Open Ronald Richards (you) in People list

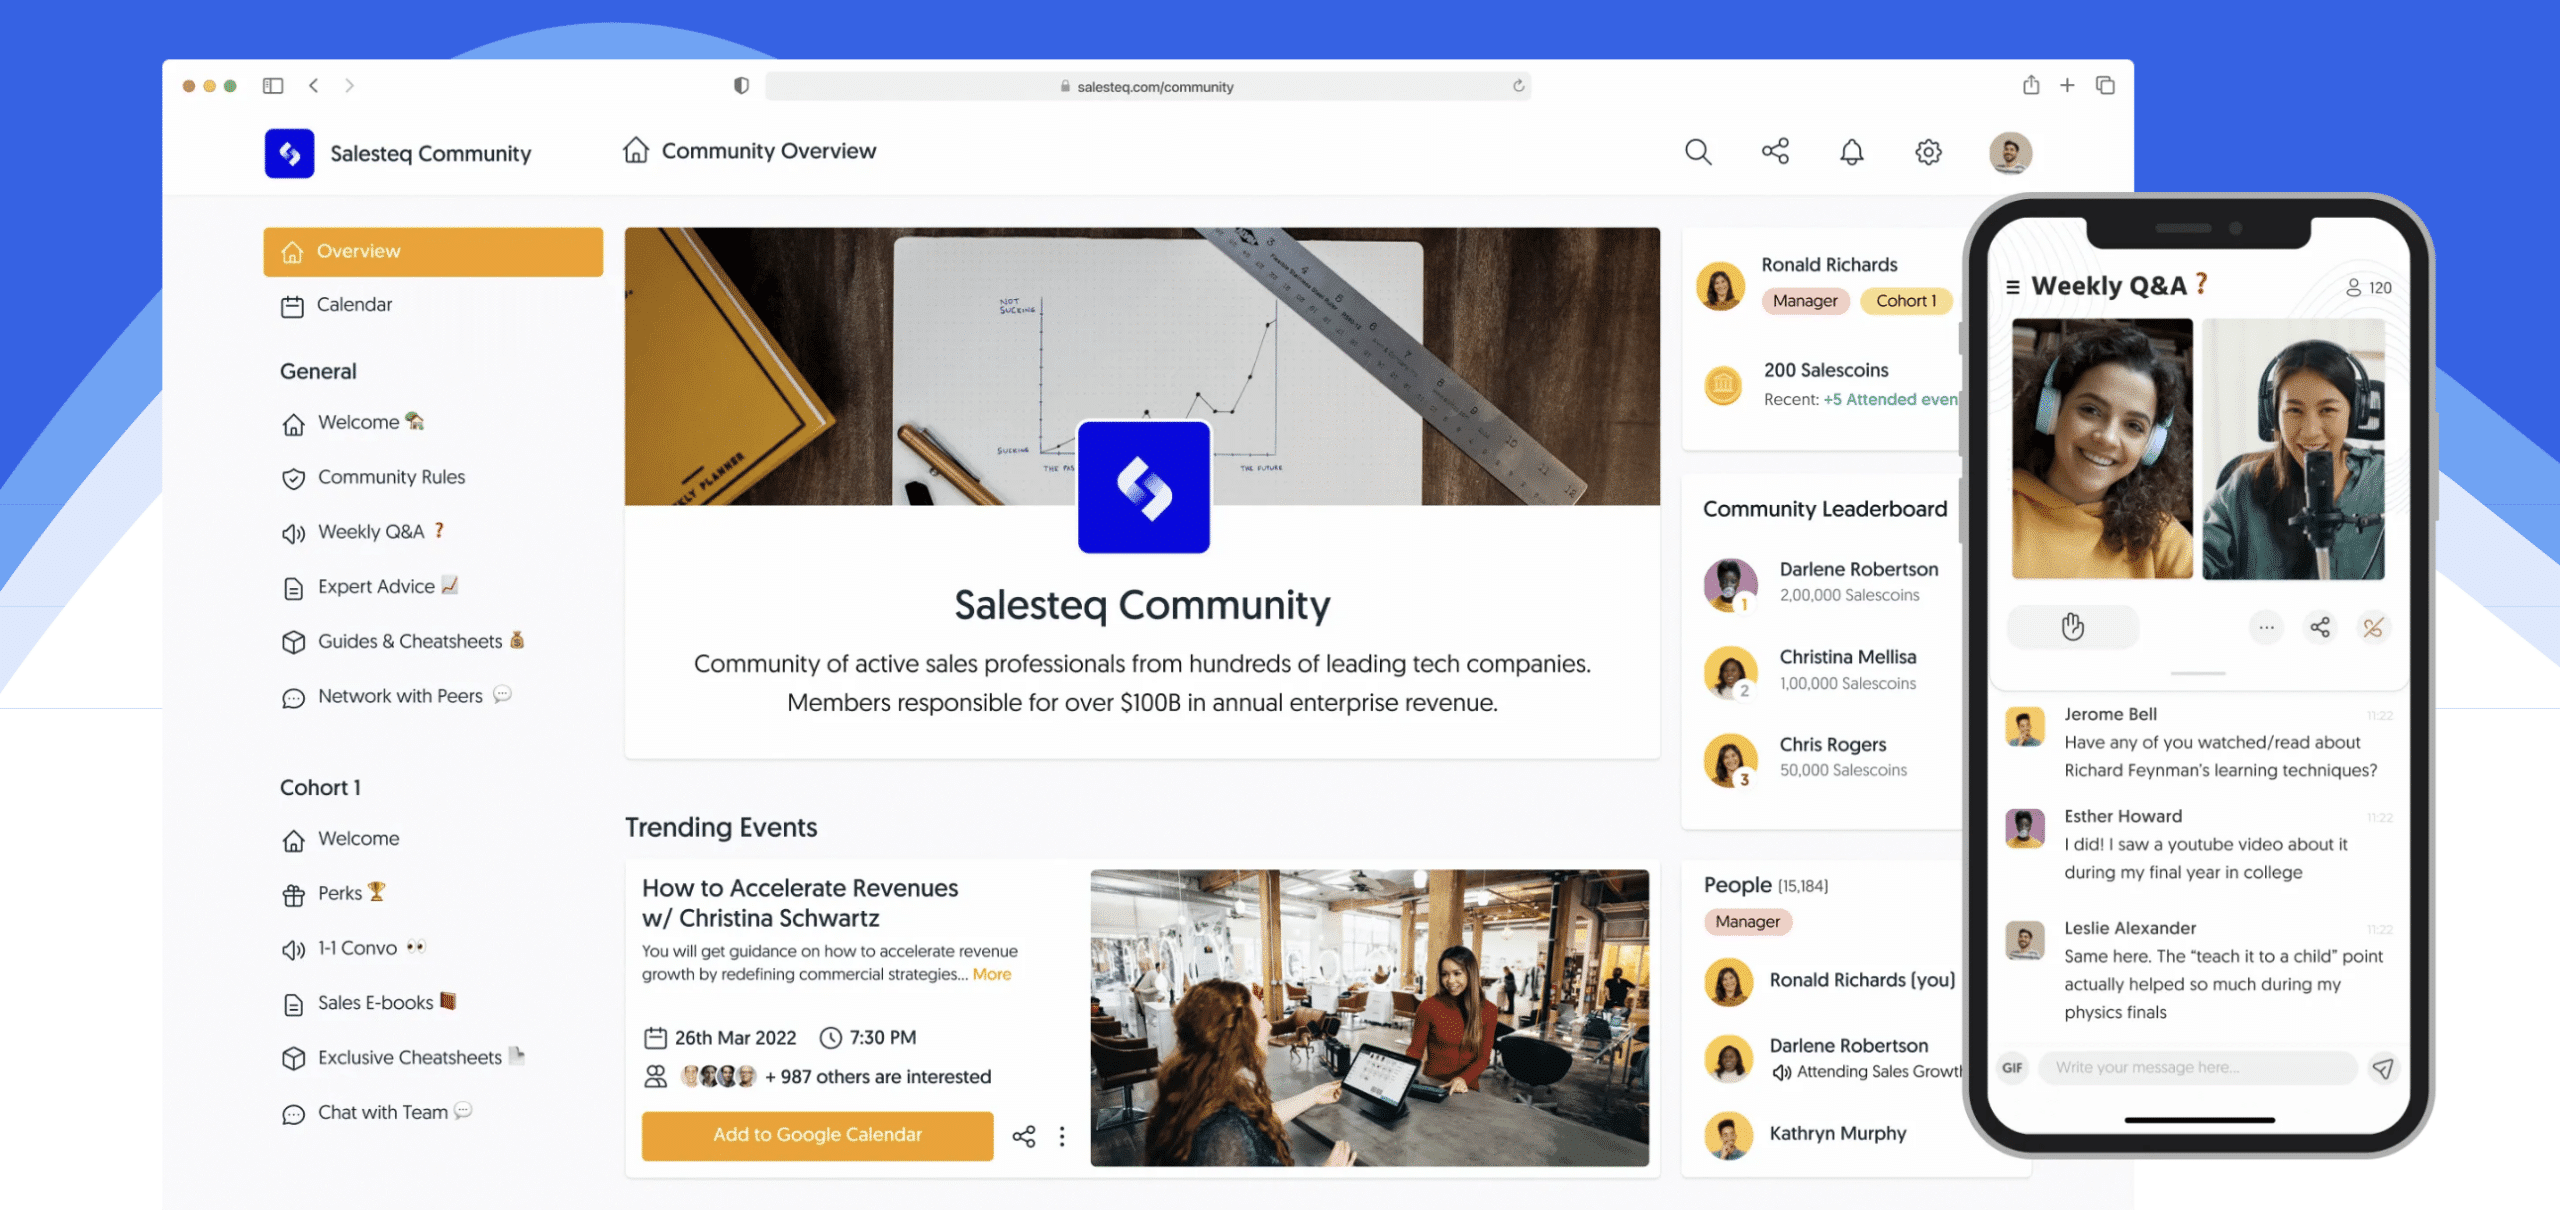[1830, 981]
